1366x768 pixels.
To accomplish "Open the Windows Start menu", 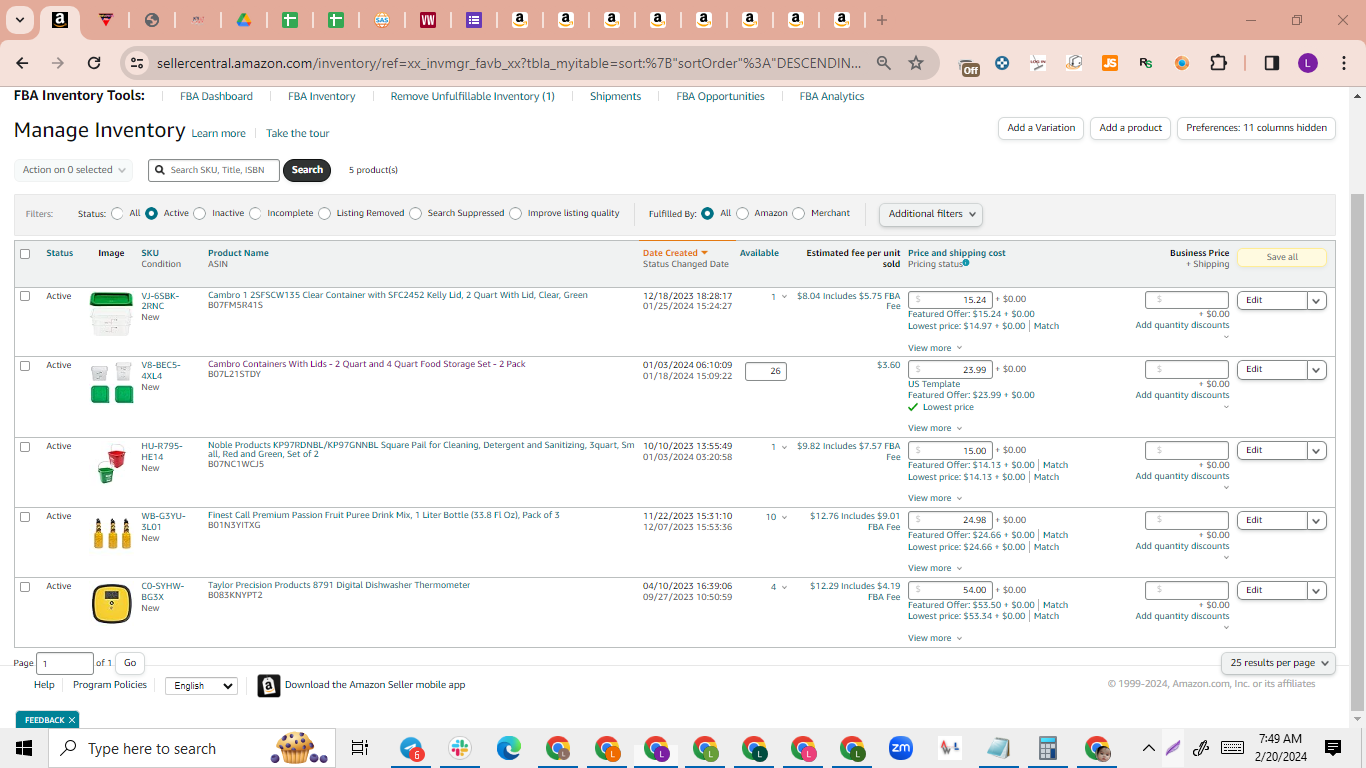I will point(23,748).
